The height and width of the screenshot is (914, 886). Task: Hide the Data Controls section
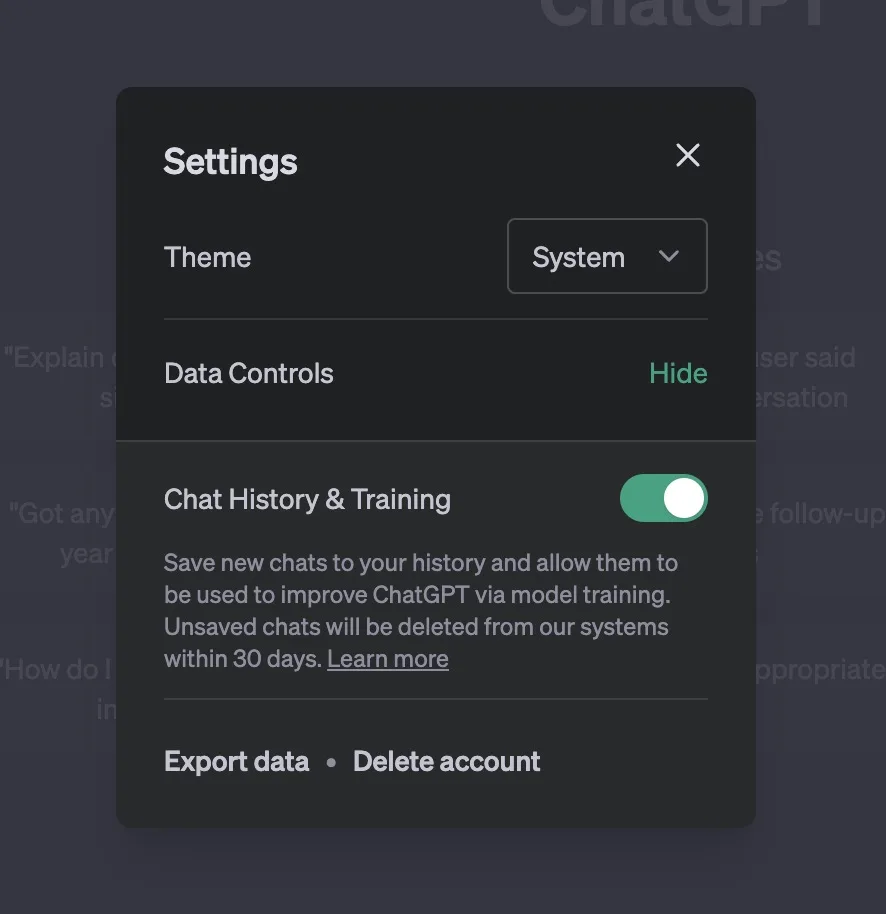click(678, 373)
